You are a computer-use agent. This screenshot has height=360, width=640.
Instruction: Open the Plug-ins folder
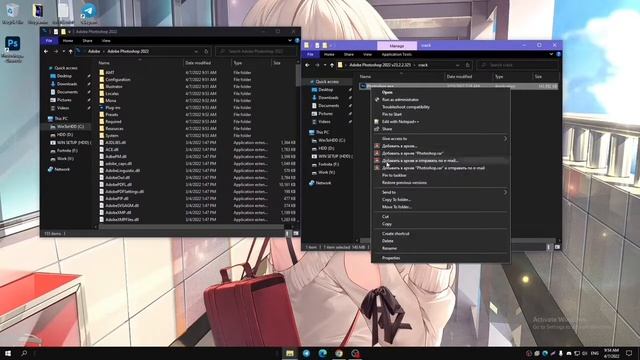pos(113,107)
